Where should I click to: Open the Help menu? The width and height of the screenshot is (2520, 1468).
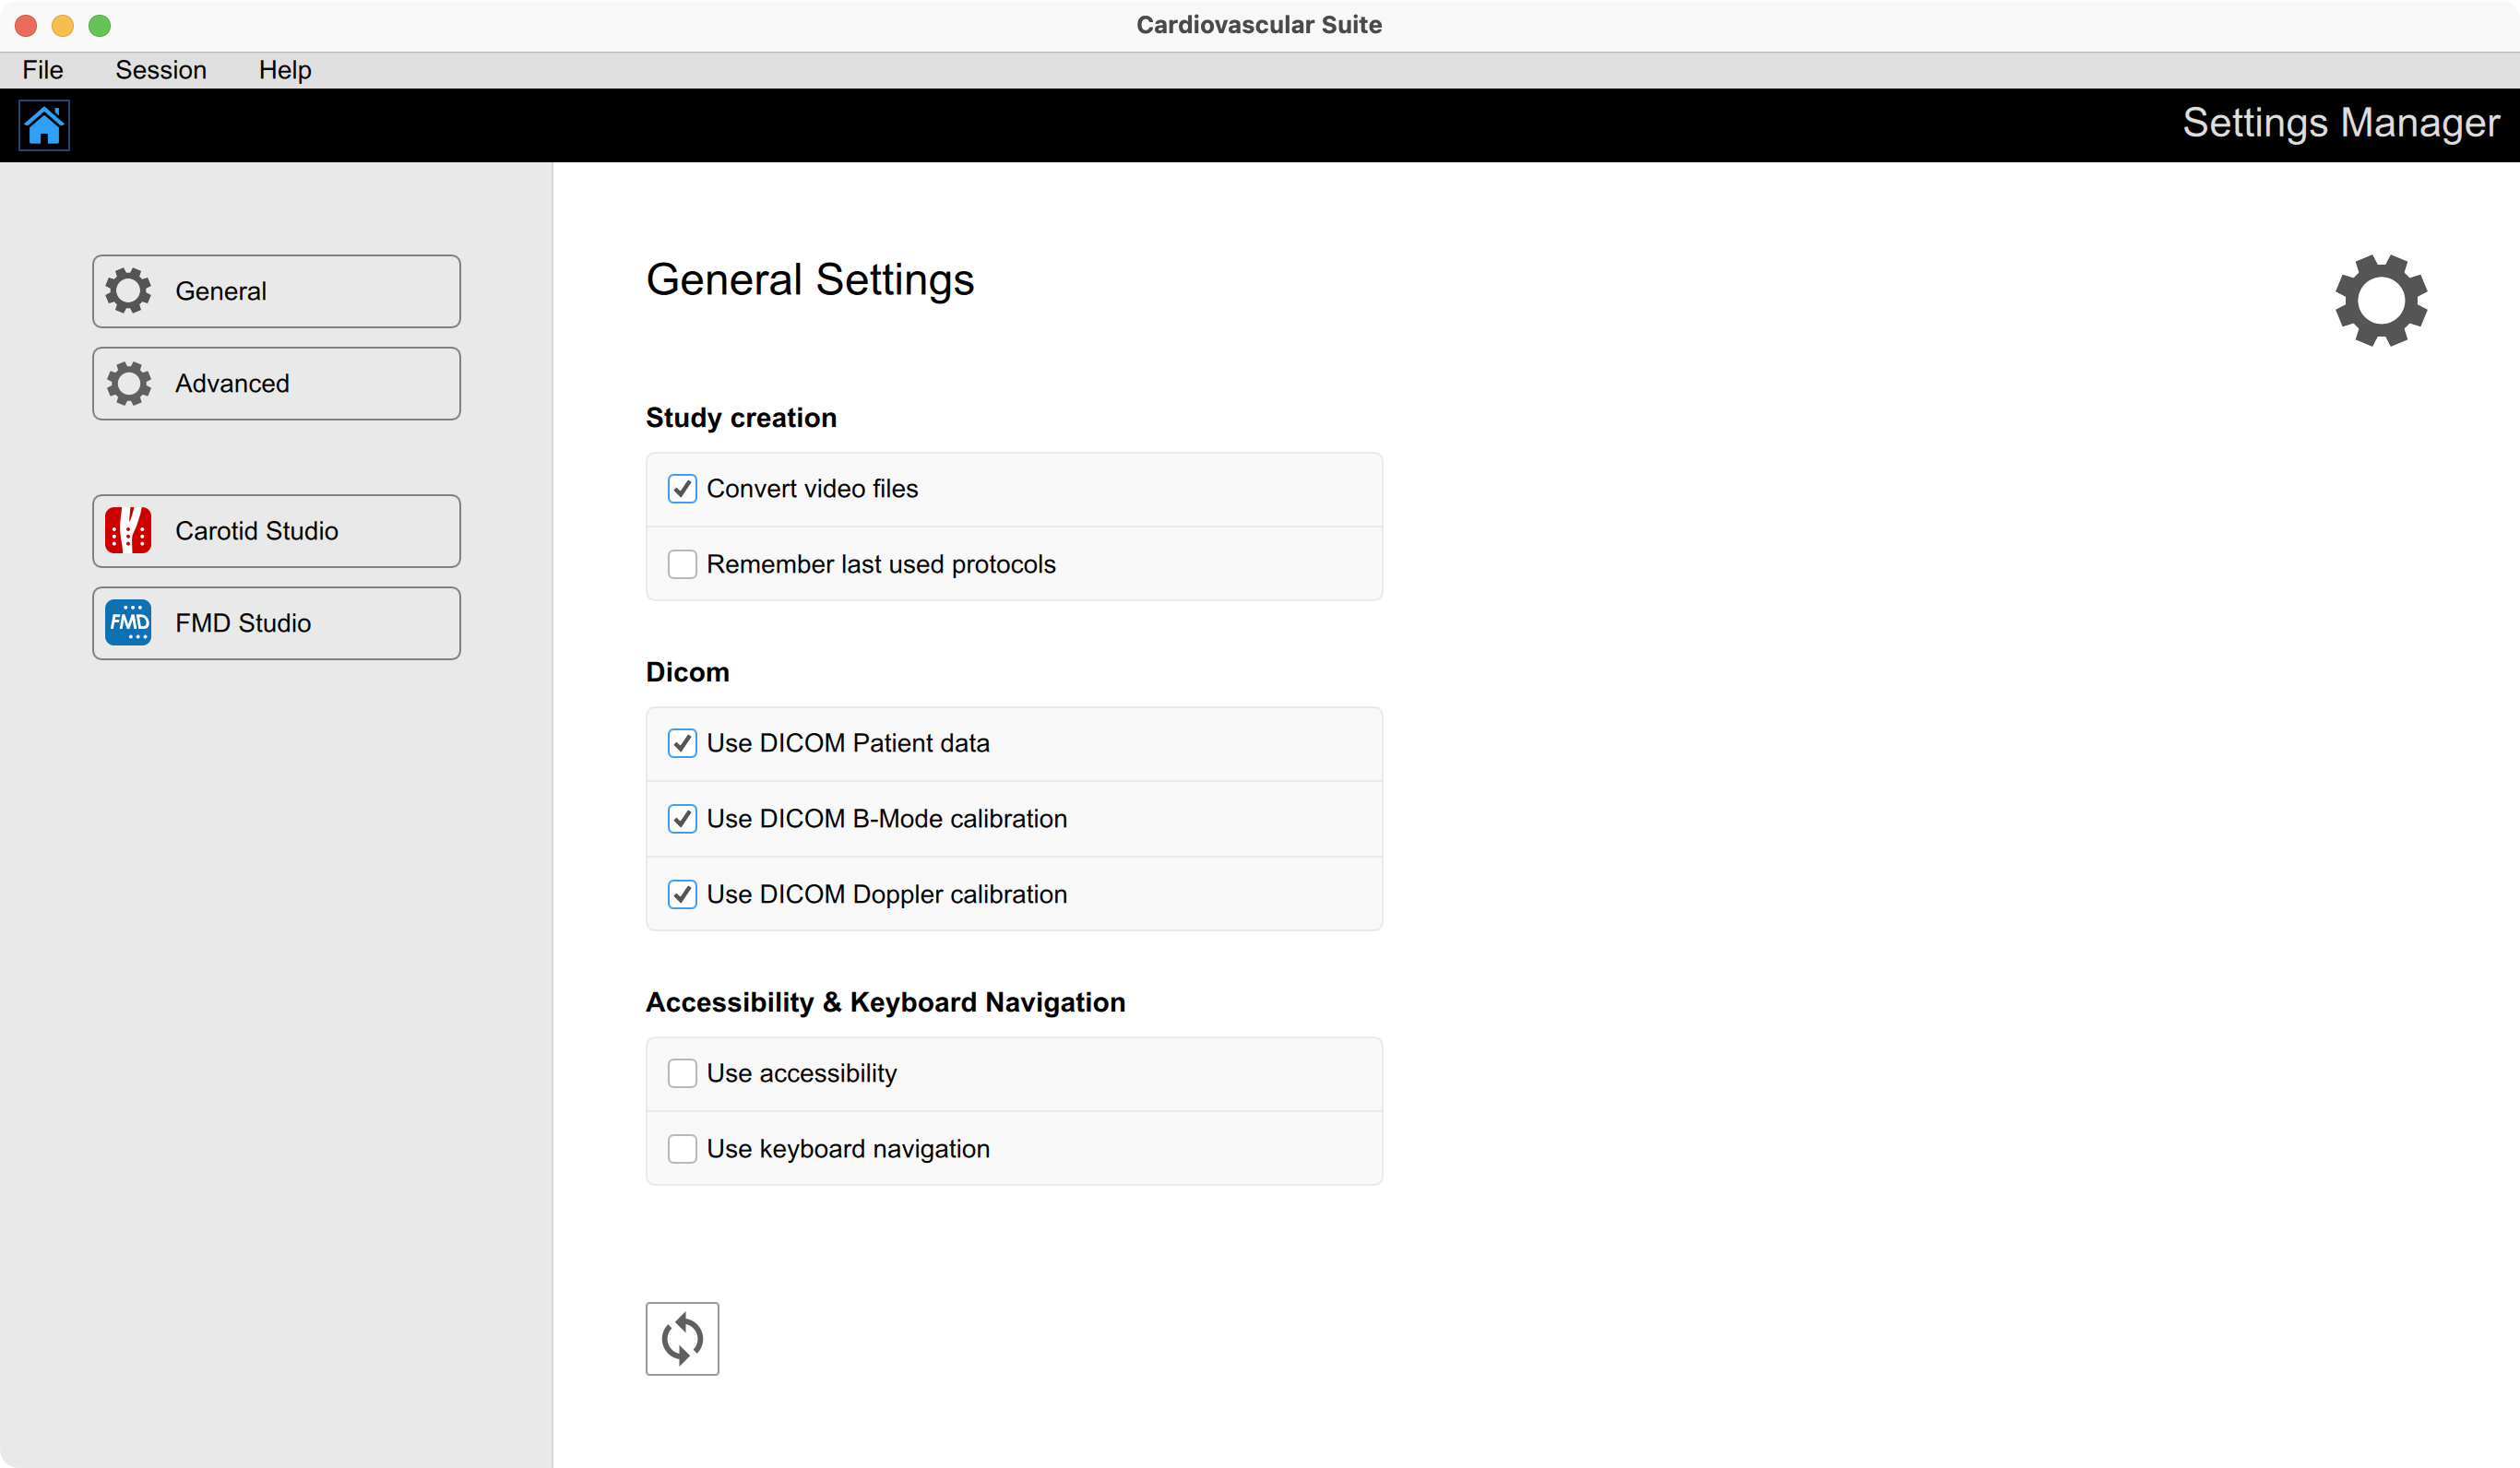coord(285,70)
